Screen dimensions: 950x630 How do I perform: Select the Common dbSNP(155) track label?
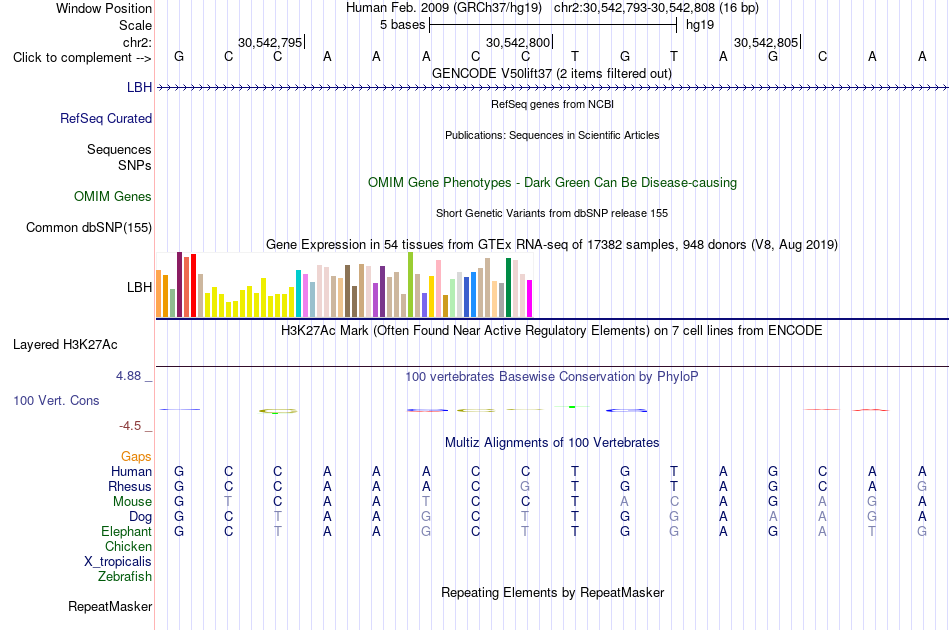pyautogui.click(x=89, y=227)
